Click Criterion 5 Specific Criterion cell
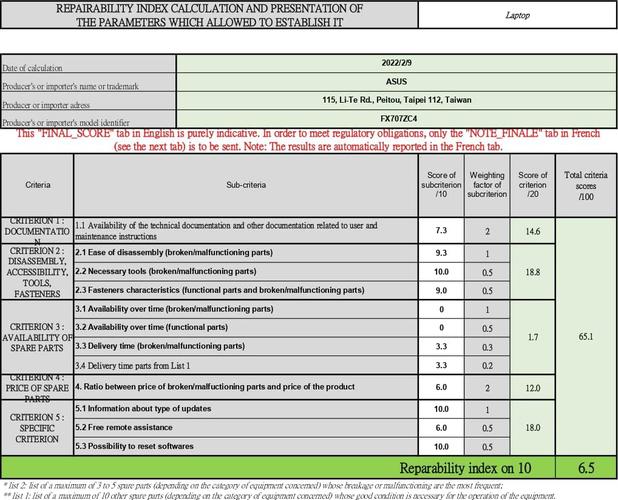Image resolution: width=618 pixels, height=500 pixels. click(37, 428)
